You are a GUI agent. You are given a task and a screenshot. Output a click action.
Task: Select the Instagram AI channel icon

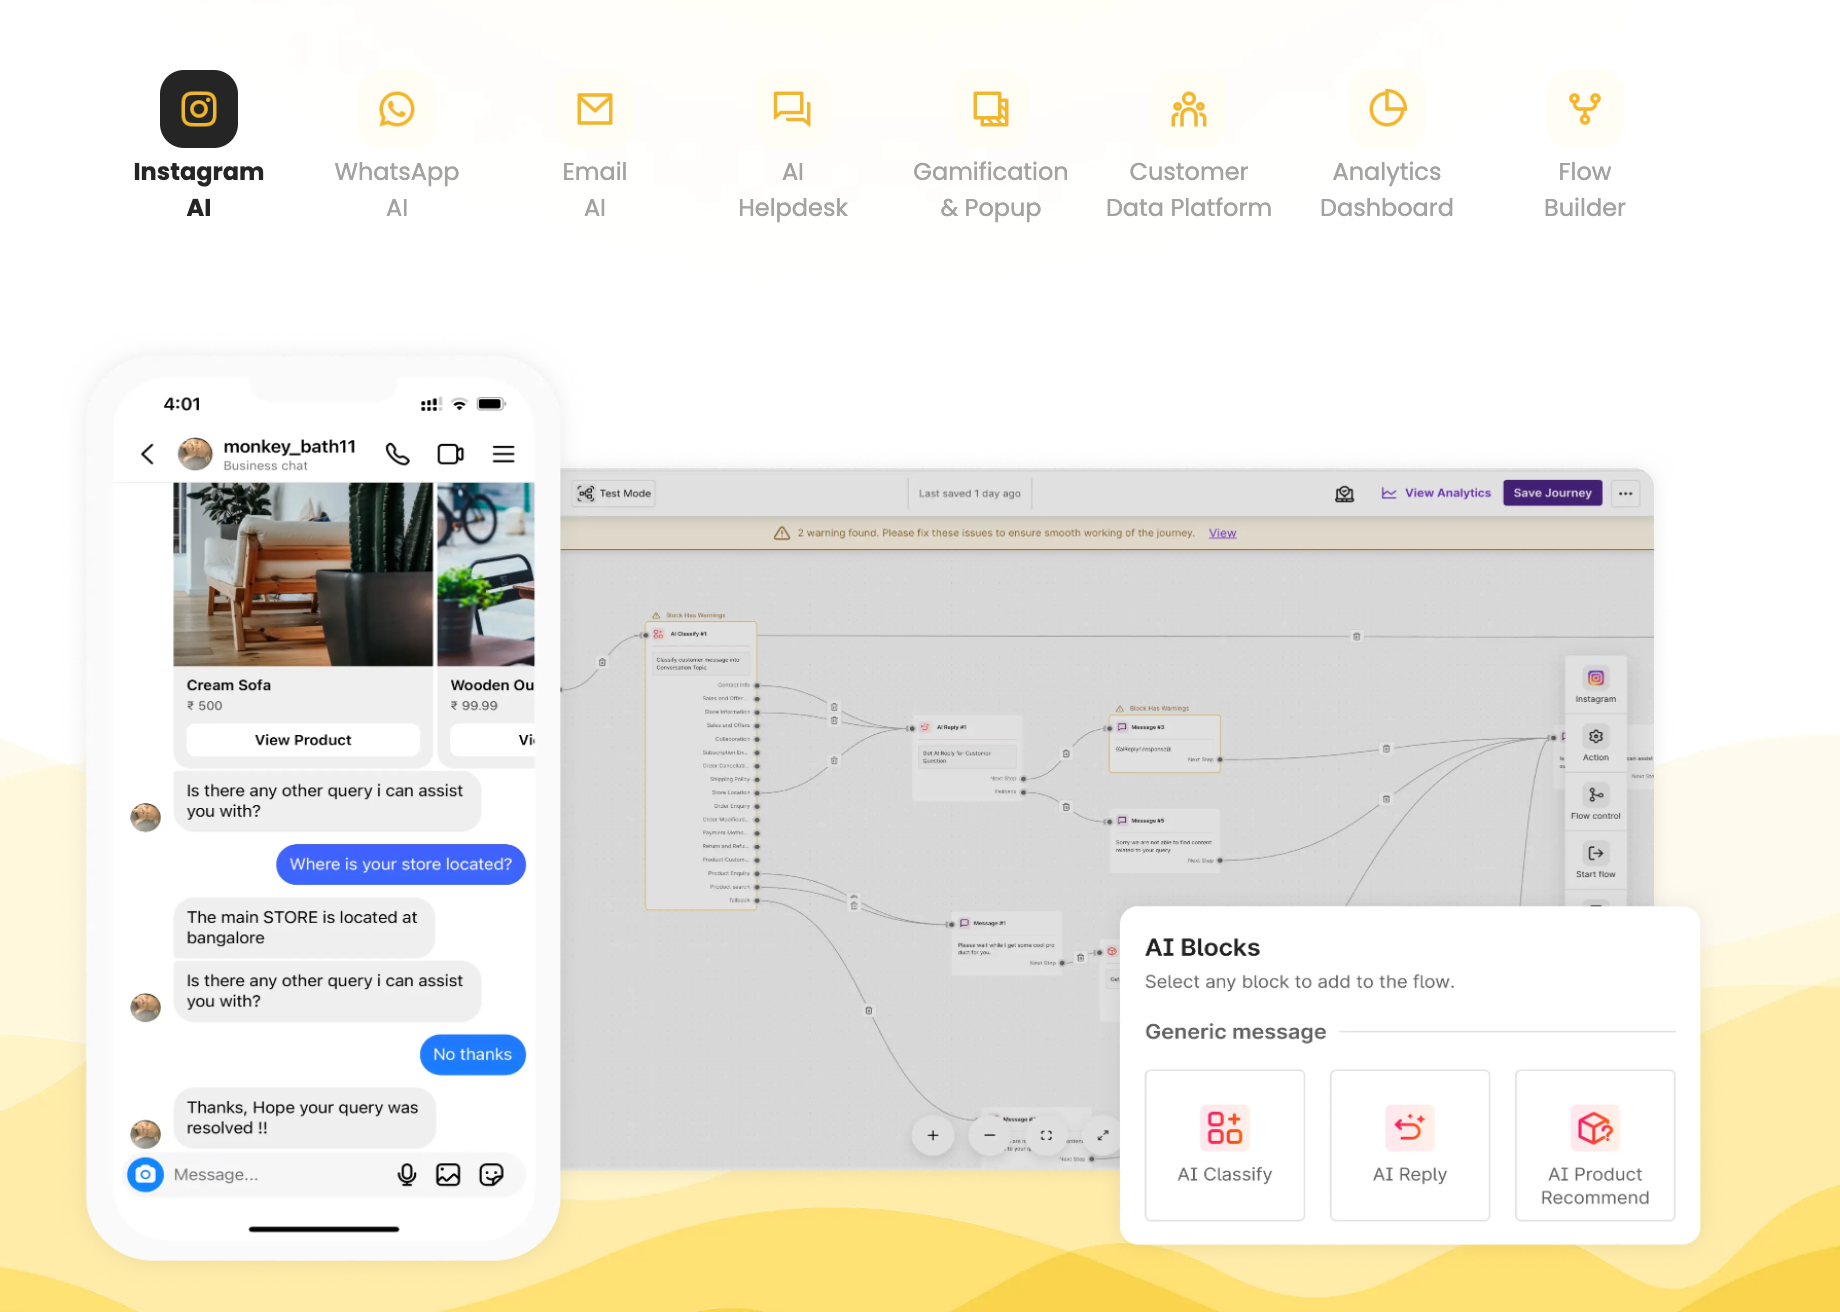(199, 108)
